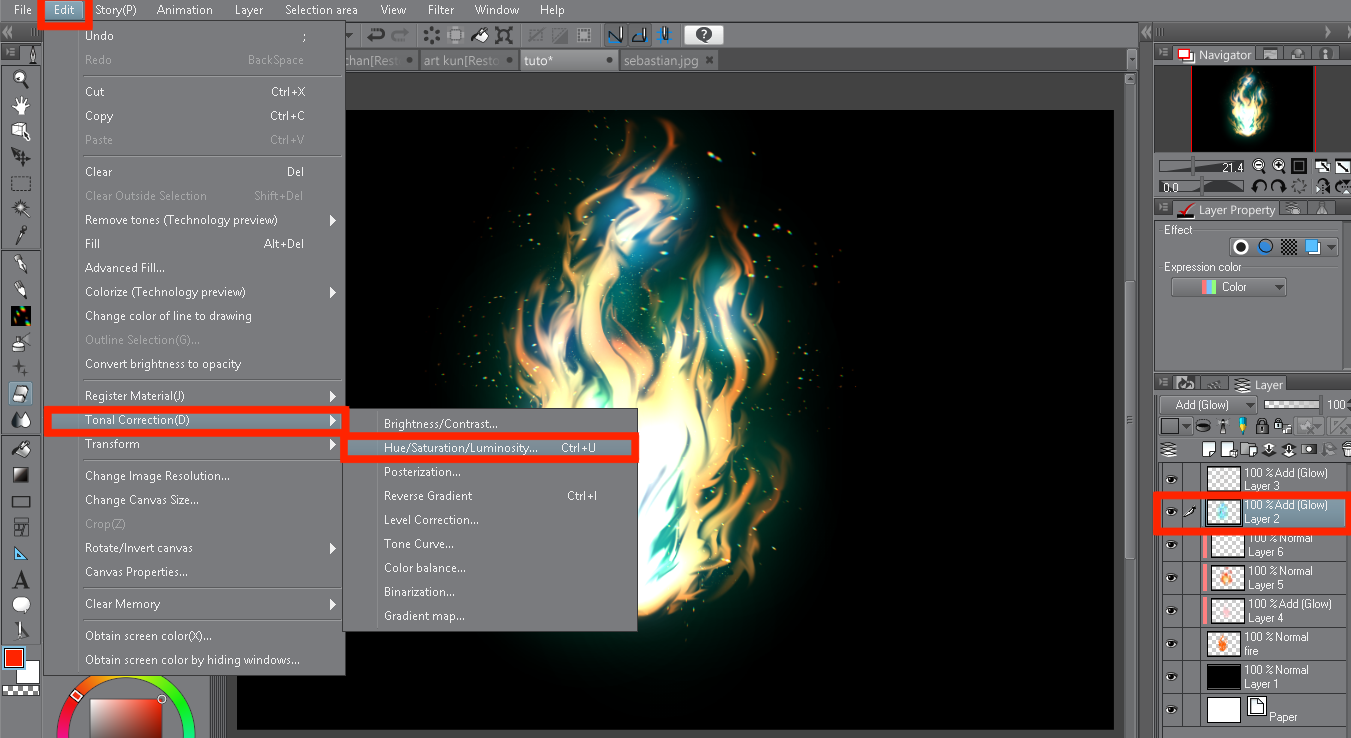Image resolution: width=1351 pixels, height=738 pixels.
Task: Select the rectangle Selection marquee tool
Action: (x=20, y=183)
